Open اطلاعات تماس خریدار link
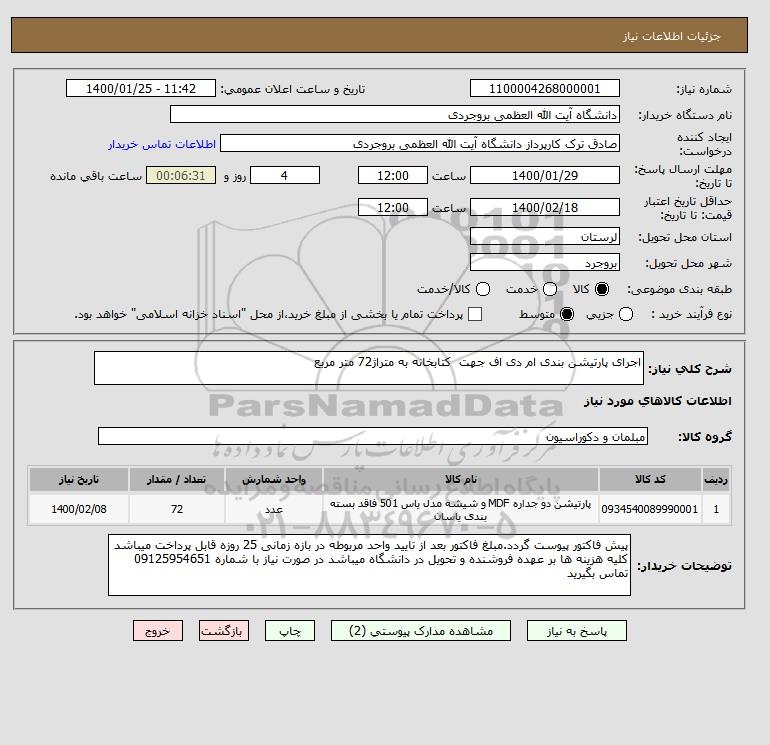Viewport: 770px width, 745px height. [162, 144]
